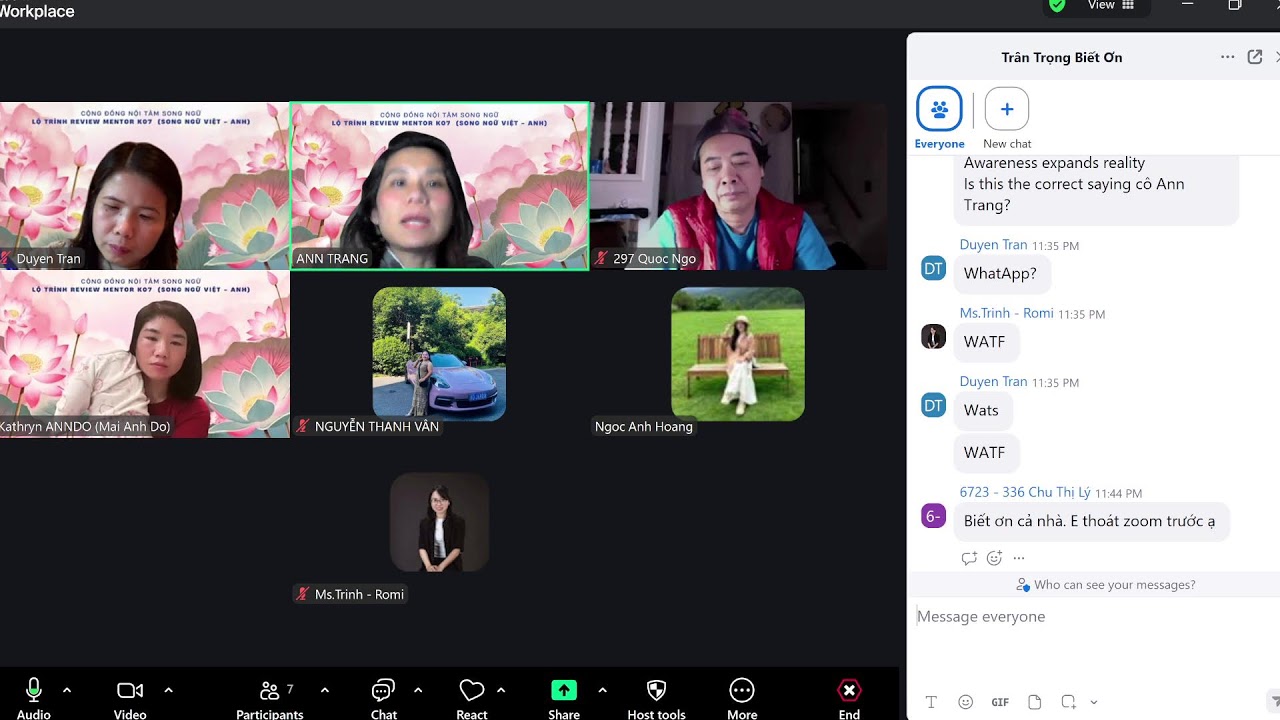
Task: Click the muted mic icon beside NGUYỄN THANH VÂN
Action: pyautogui.click(x=303, y=426)
